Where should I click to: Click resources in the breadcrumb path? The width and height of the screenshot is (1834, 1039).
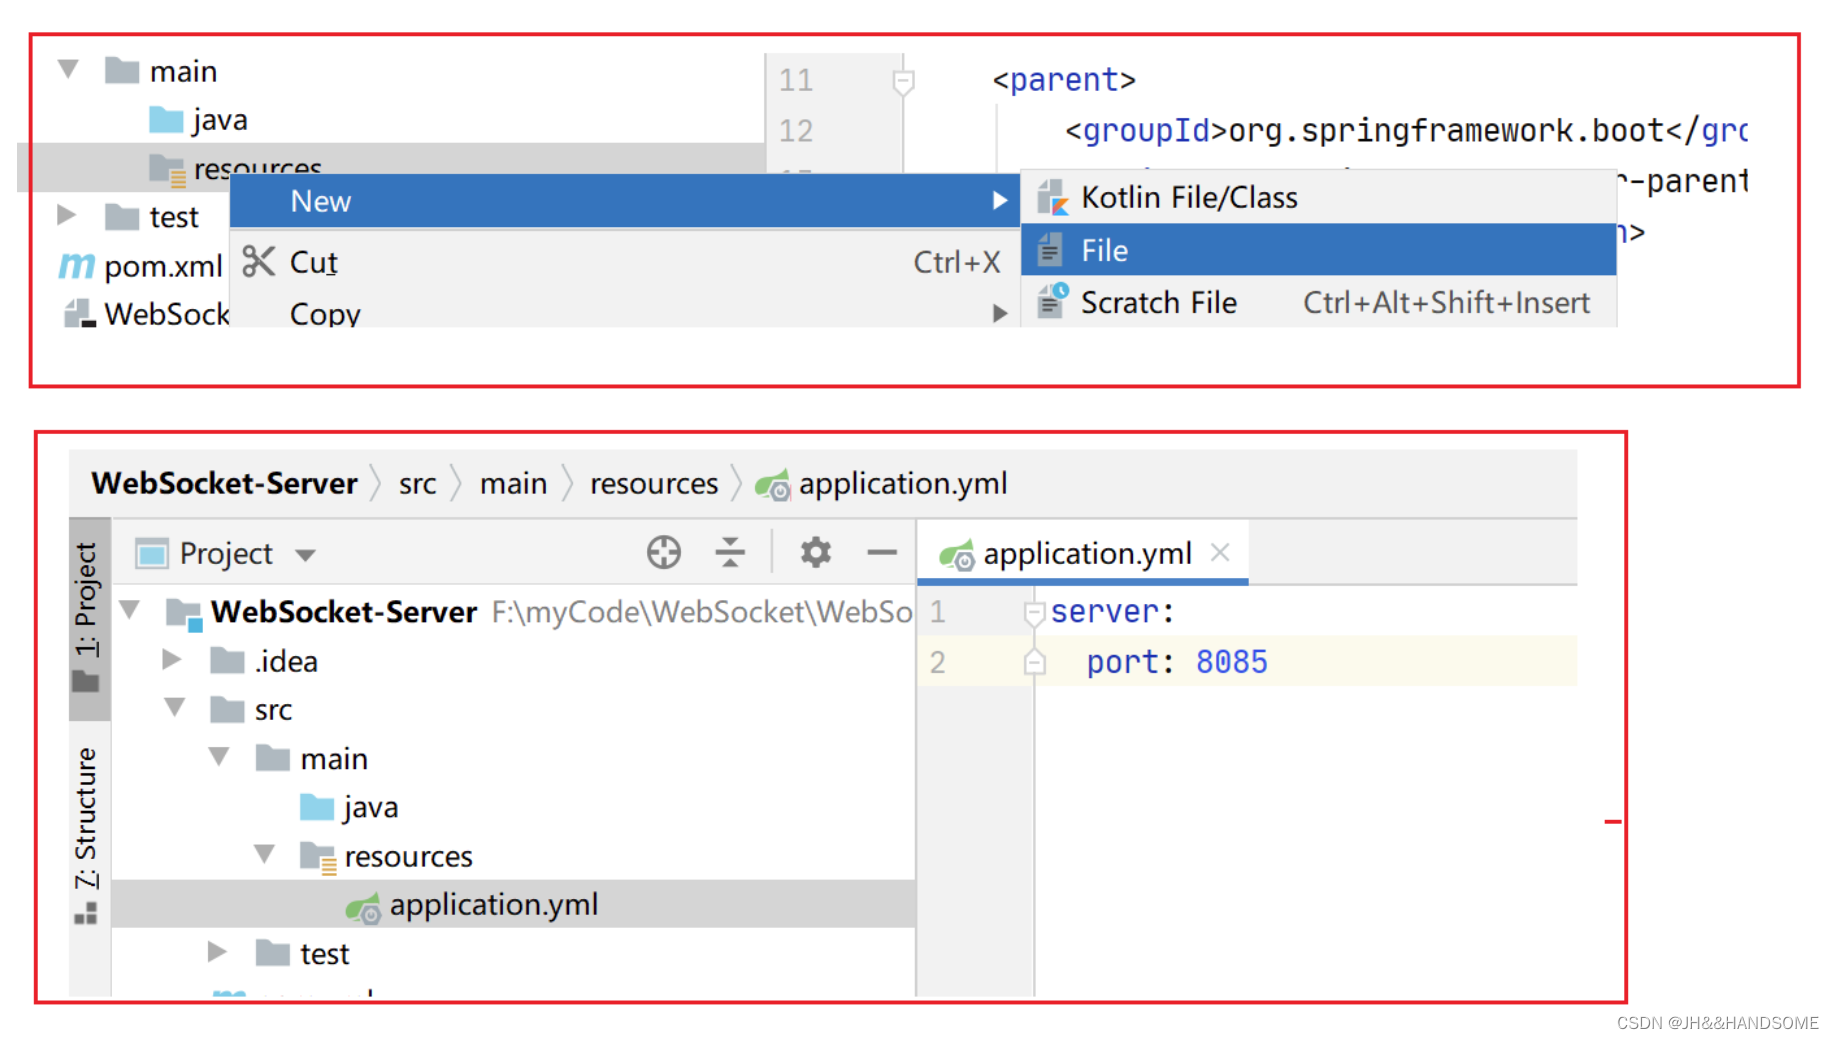point(653,484)
